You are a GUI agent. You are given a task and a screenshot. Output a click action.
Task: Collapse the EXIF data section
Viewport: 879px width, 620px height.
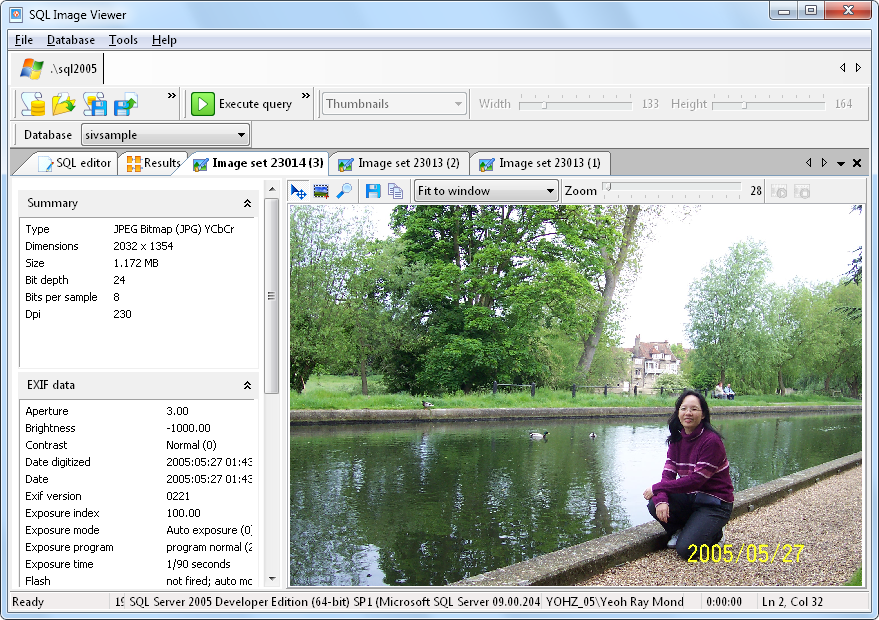tap(247, 385)
